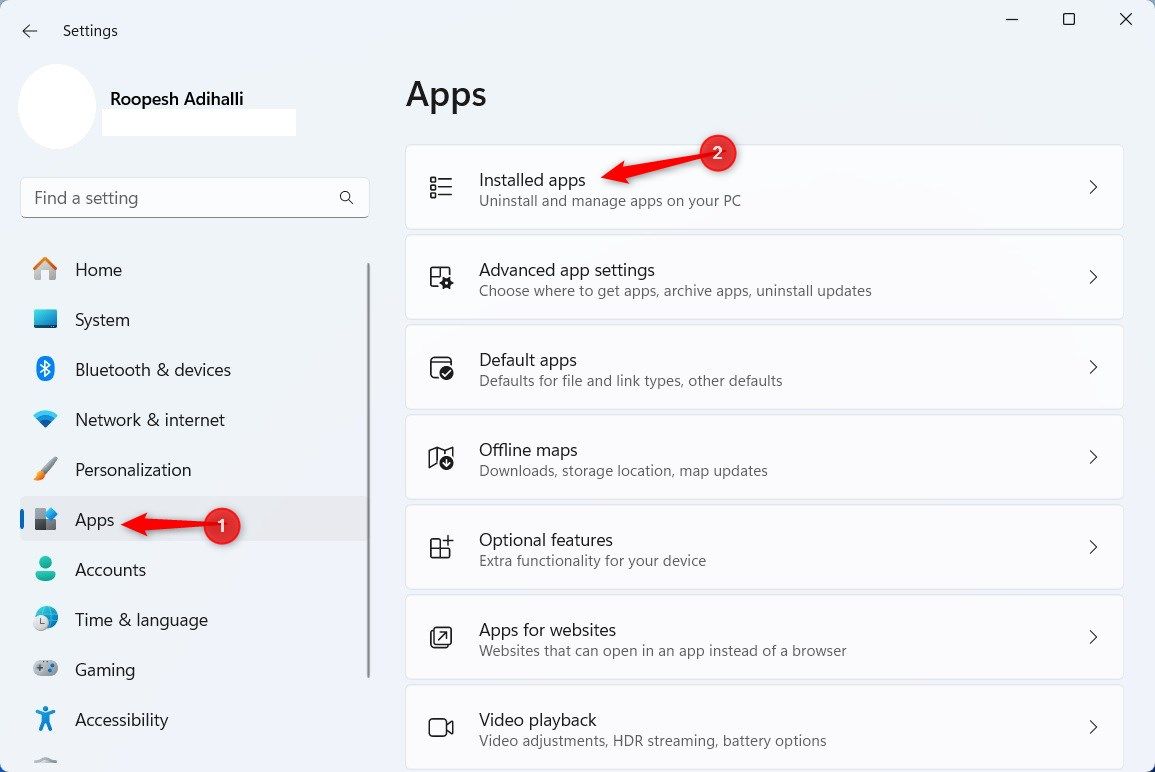Click the Video playback chevron
Image resolution: width=1155 pixels, height=772 pixels.
click(x=1093, y=727)
